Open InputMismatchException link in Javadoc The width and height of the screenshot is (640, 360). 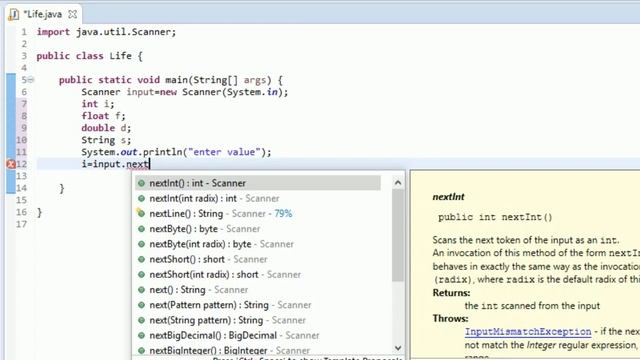tap(528, 331)
